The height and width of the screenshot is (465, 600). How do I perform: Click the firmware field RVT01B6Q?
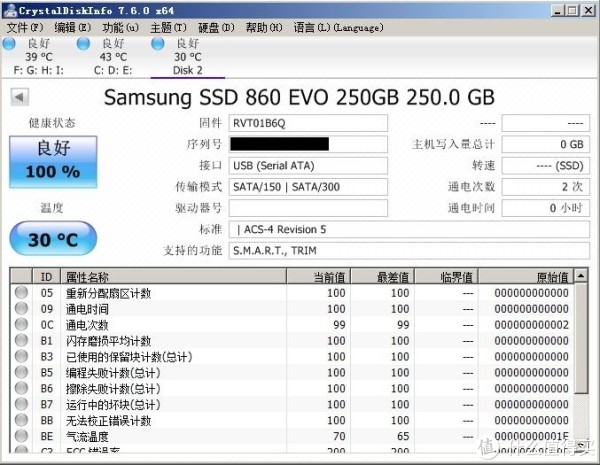[x=308, y=123]
